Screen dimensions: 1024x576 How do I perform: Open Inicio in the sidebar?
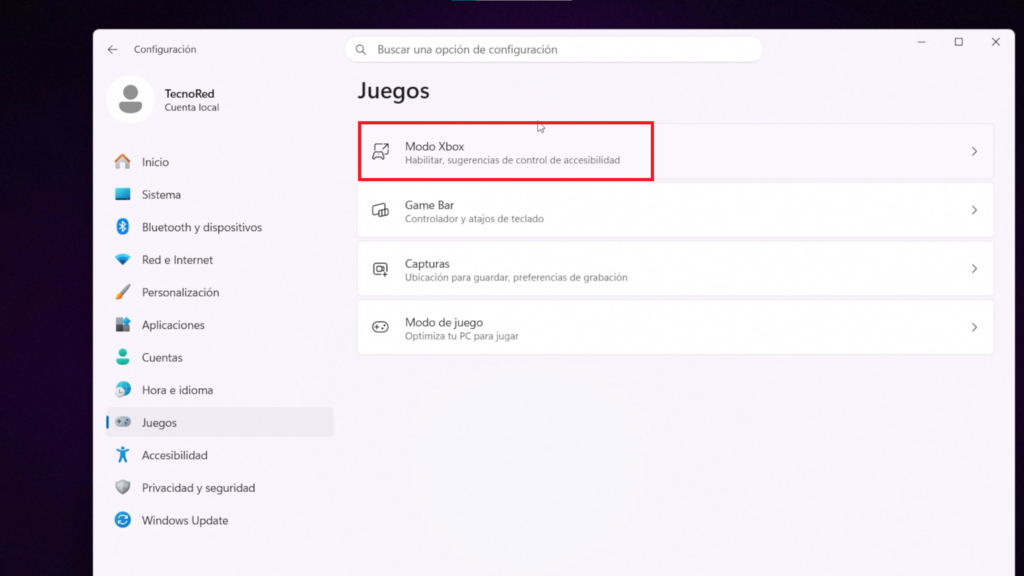(219, 161)
